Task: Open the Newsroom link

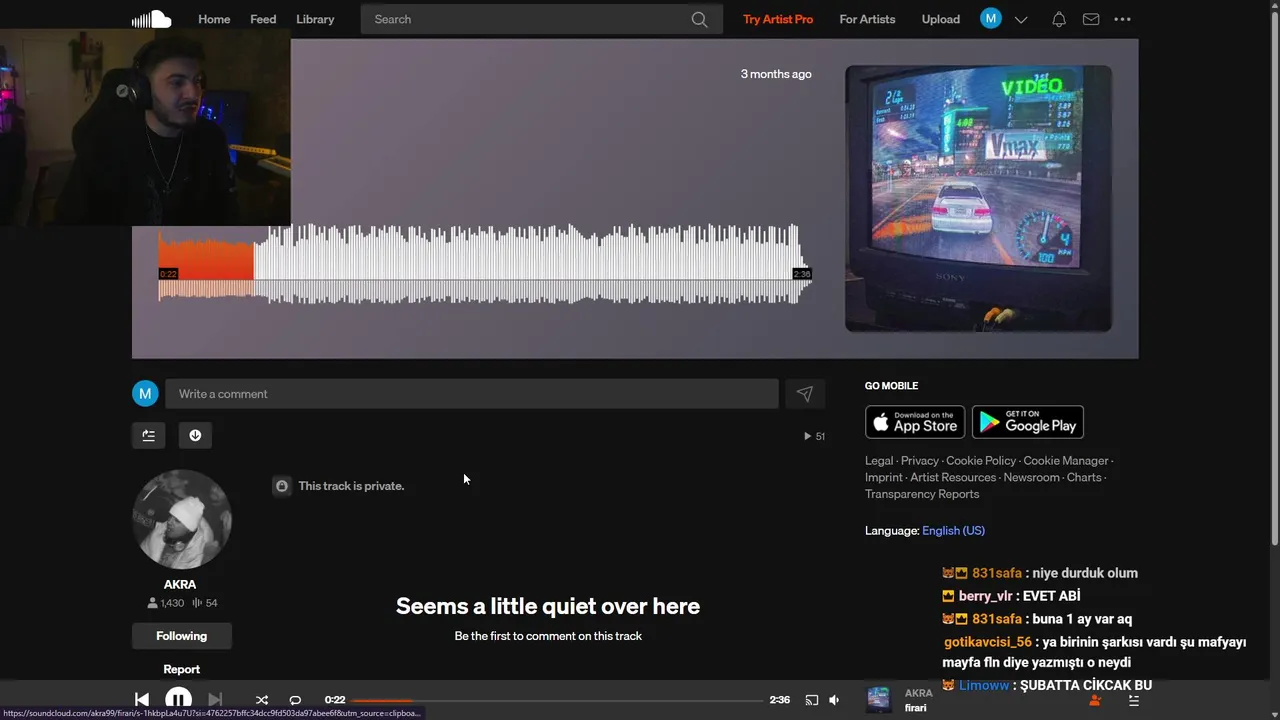Action: (x=1031, y=478)
